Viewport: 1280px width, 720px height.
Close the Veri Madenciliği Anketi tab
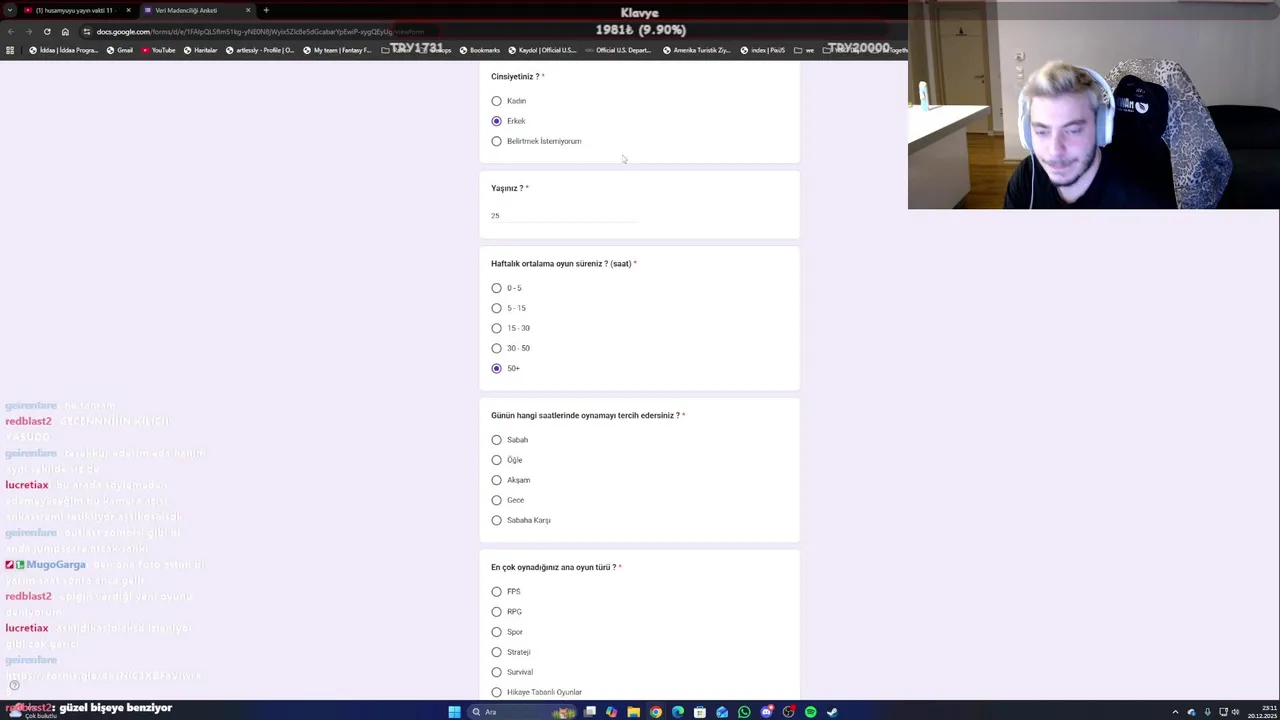pyautogui.click(x=248, y=10)
